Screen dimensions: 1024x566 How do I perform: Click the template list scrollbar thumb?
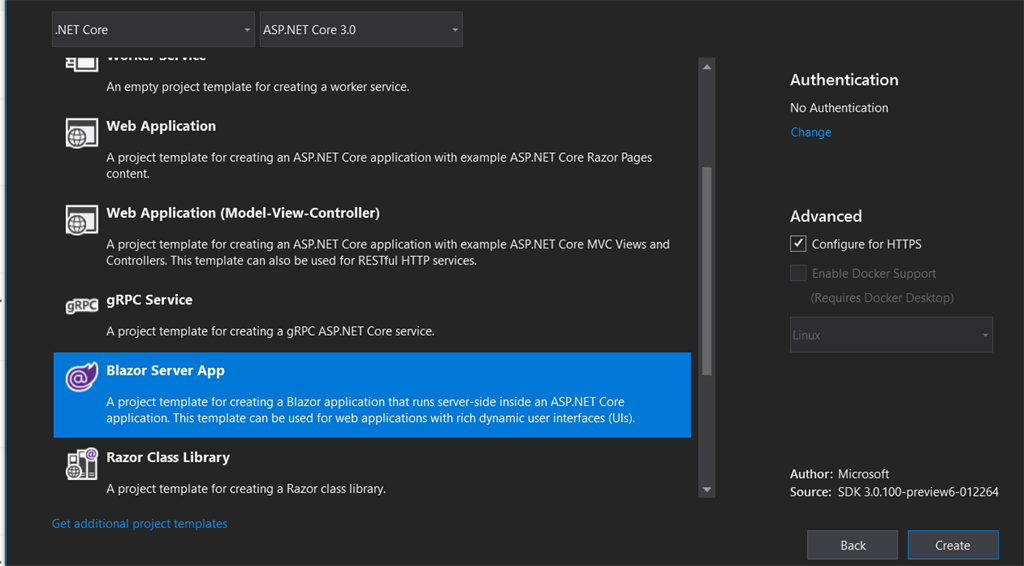coord(707,271)
